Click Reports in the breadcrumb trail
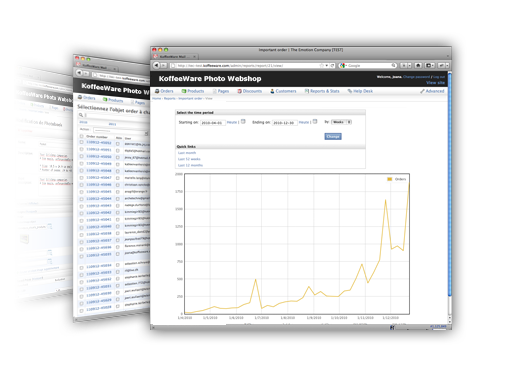The image size is (510, 385). pyautogui.click(x=169, y=98)
